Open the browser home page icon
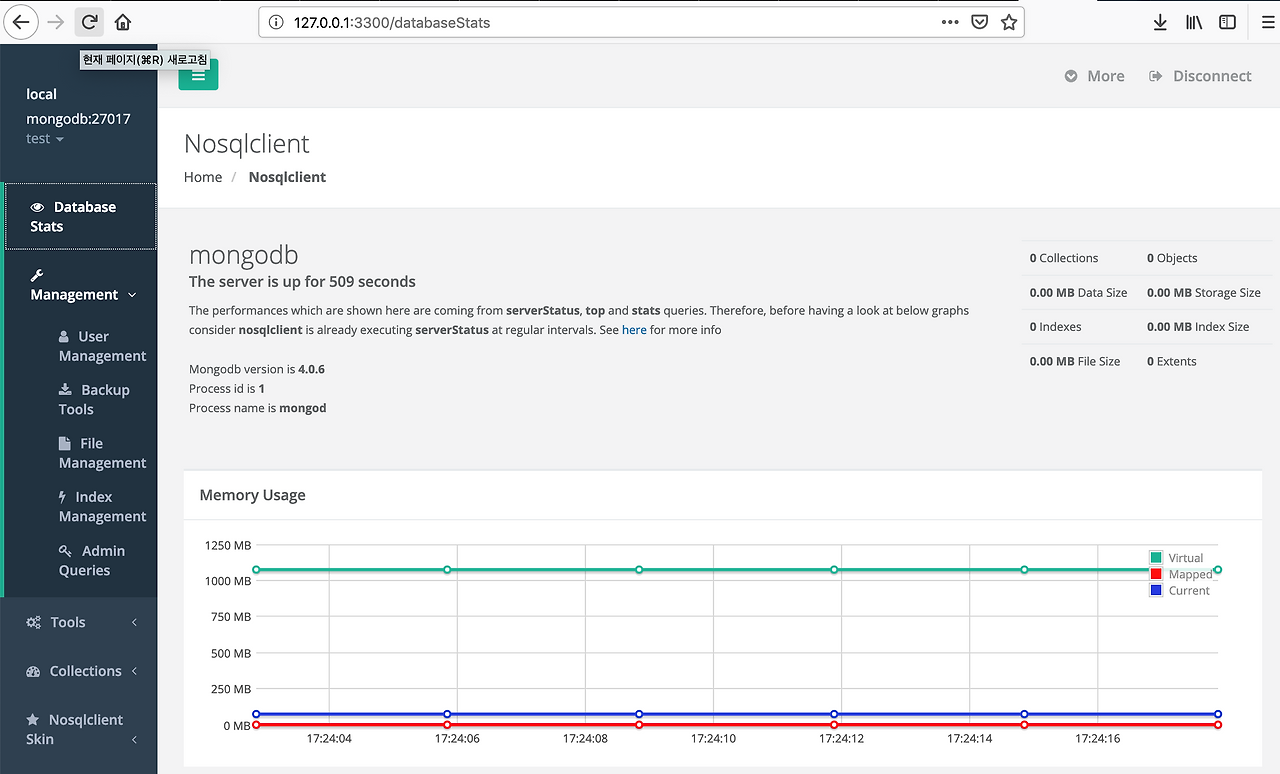The image size is (1280, 774). point(123,22)
